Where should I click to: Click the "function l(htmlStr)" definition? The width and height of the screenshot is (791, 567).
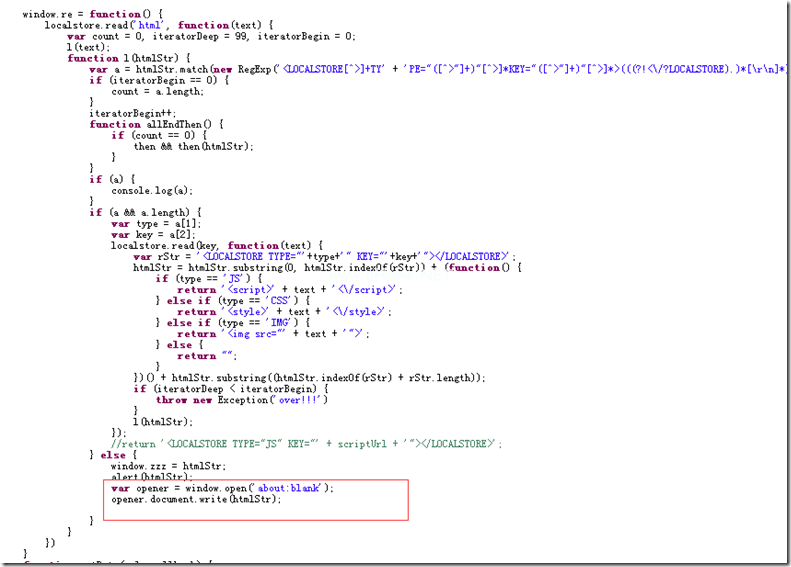coord(127,59)
